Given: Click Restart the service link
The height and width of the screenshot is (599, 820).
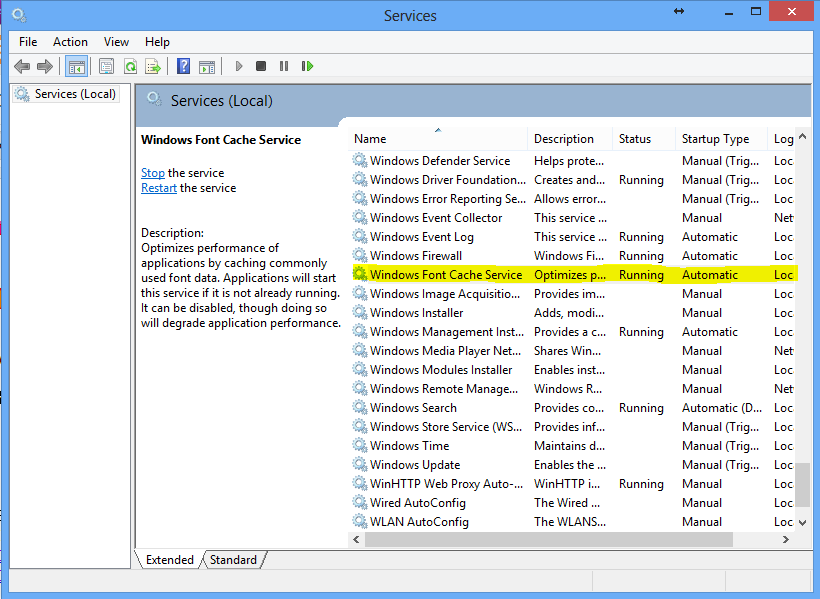Looking at the screenshot, I should coord(159,188).
